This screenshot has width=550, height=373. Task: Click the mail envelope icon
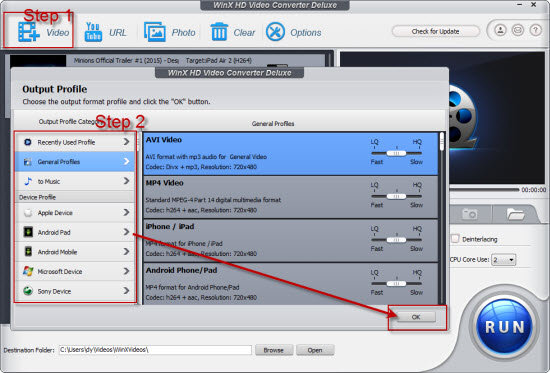pos(518,30)
